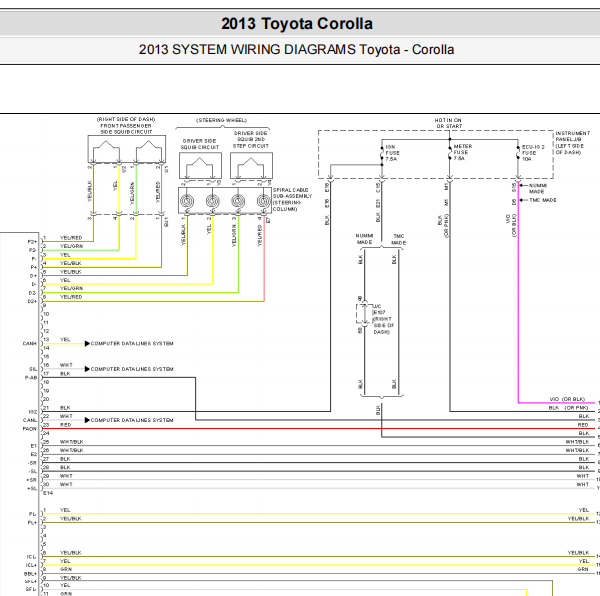The image size is (600, 596).
Task: Click the "E1" terminal label
Action: tap(34, 446)
